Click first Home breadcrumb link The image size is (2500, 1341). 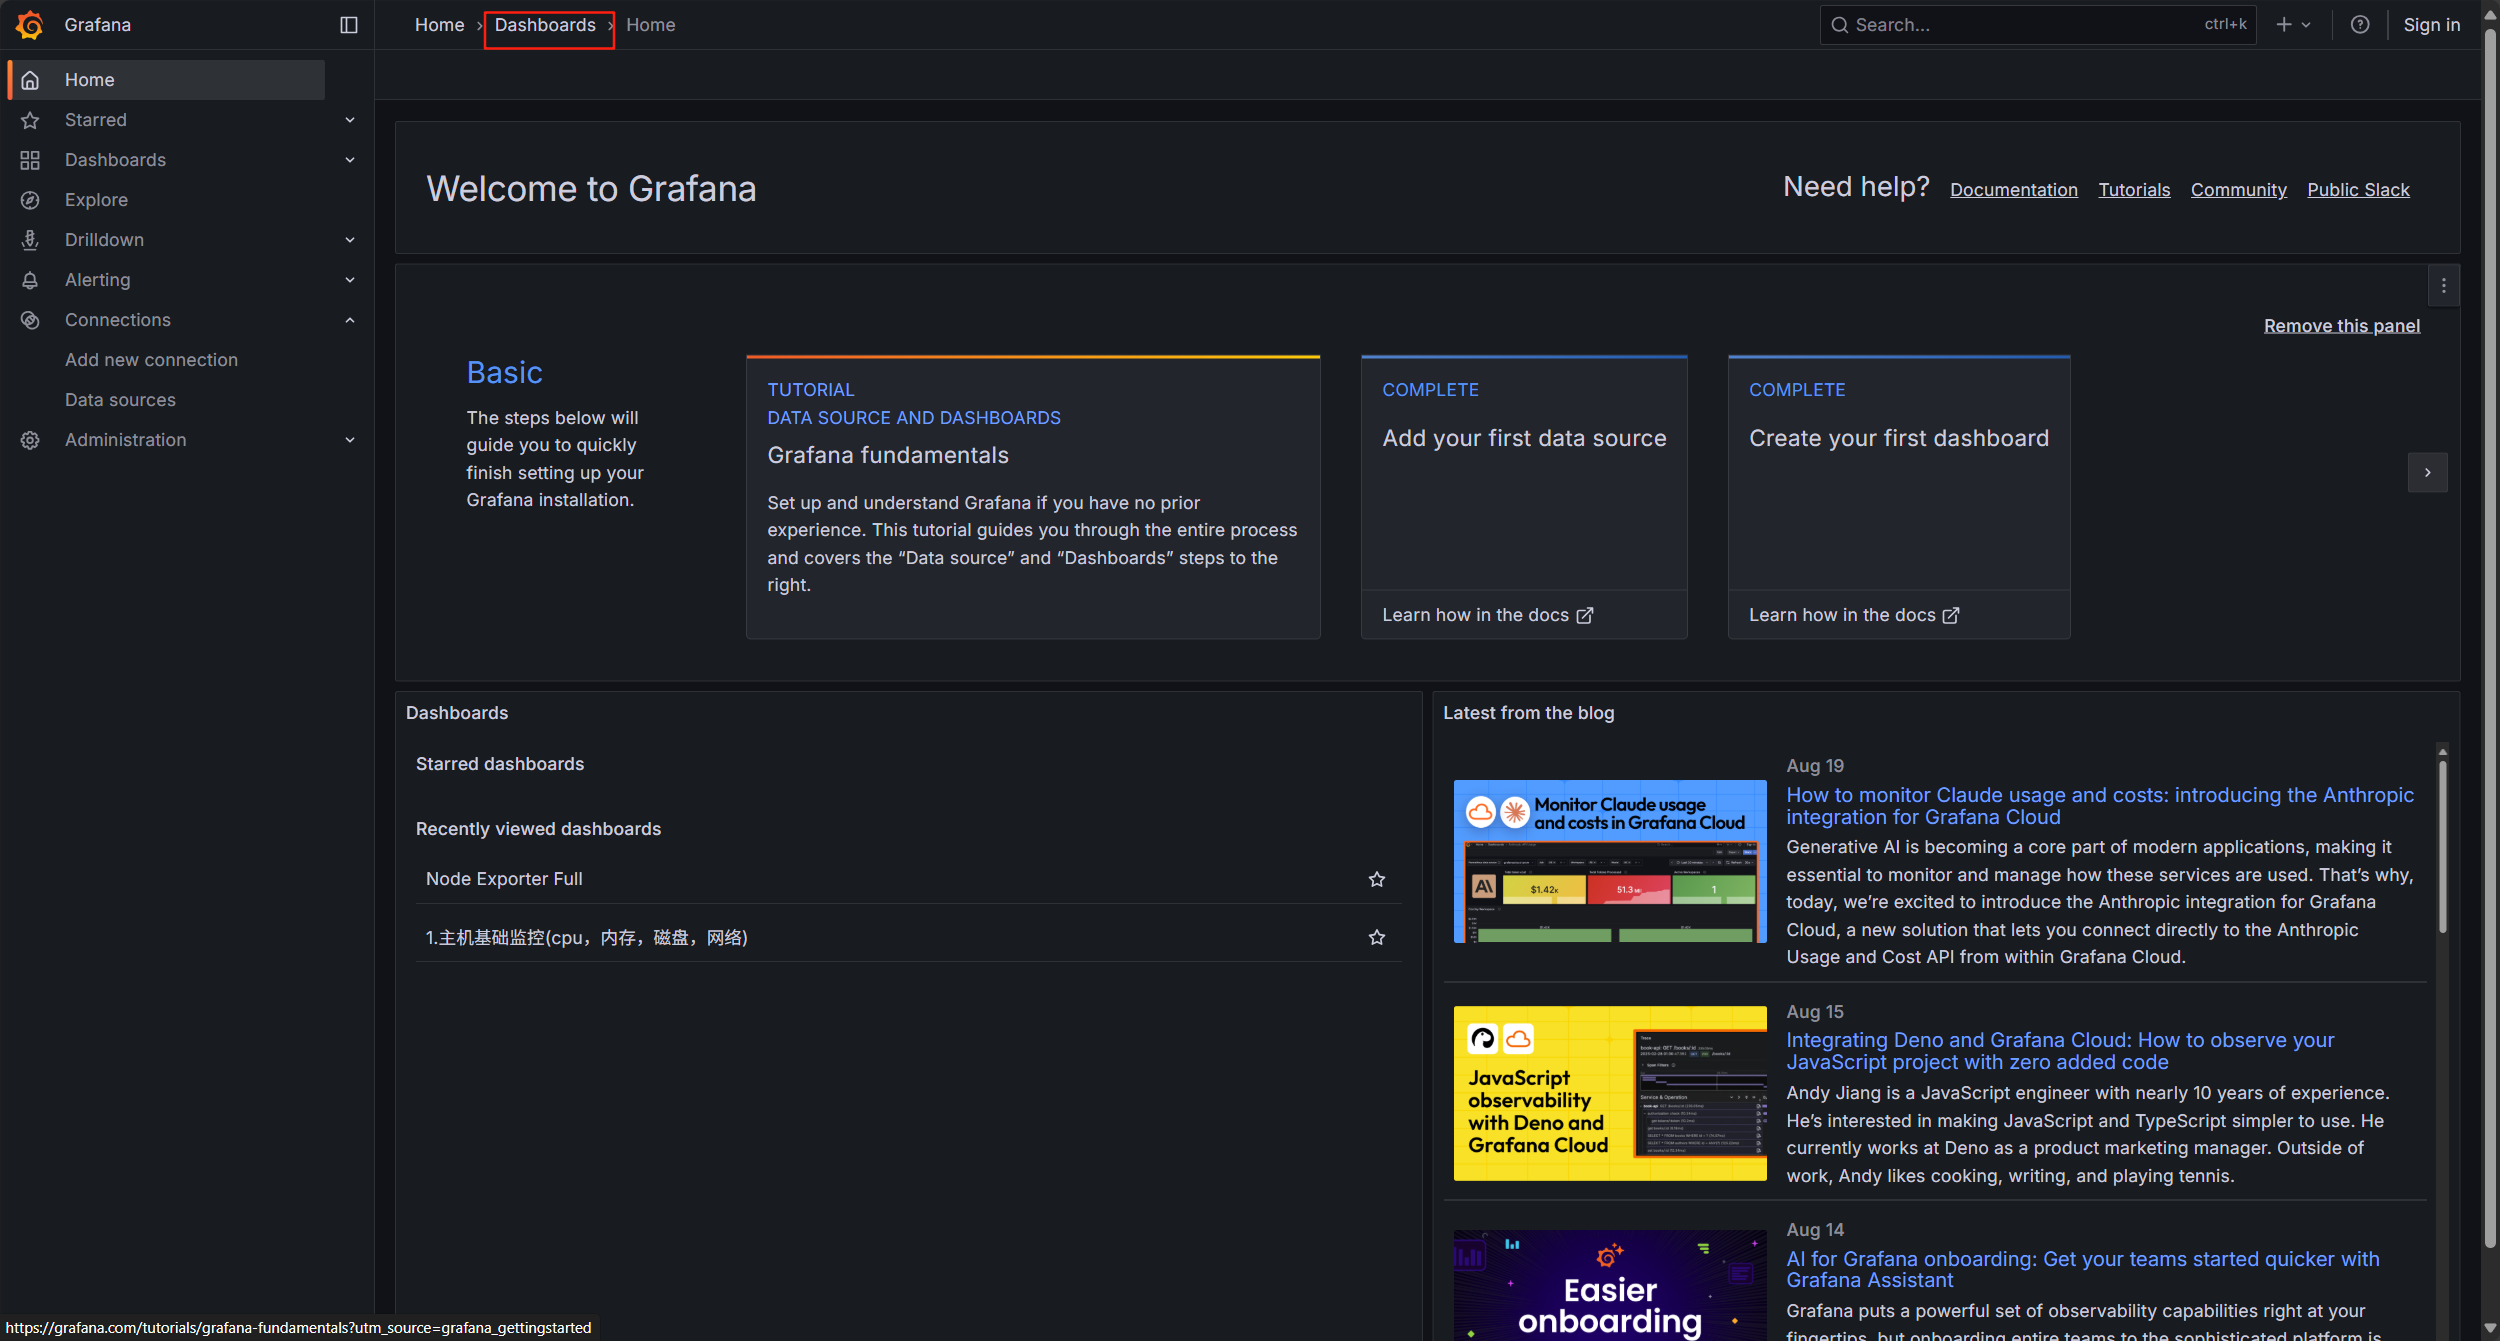point(439,25)
